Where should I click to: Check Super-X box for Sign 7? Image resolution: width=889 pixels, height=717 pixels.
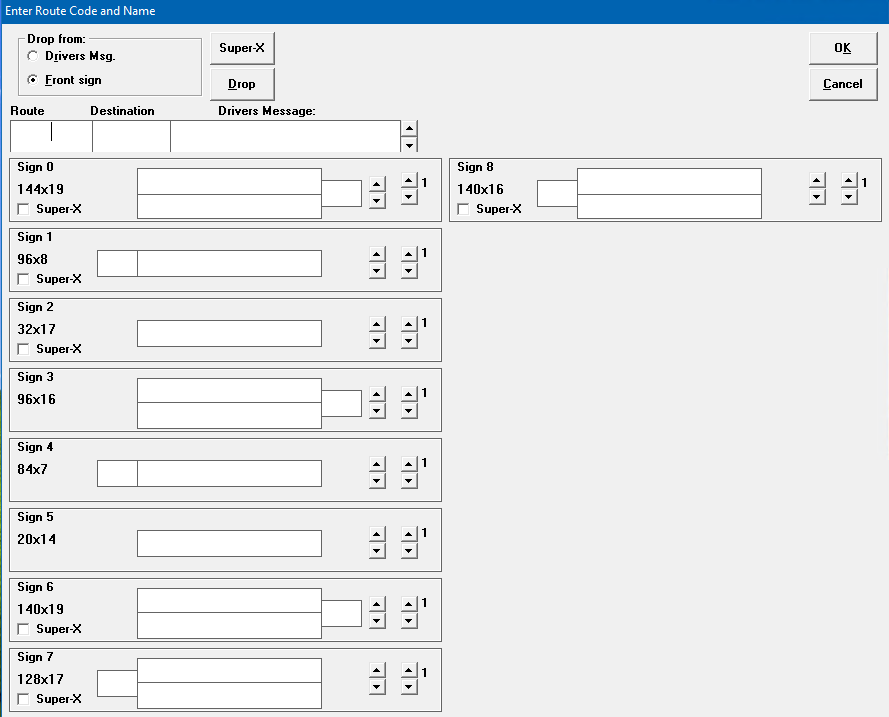(24, 699)
